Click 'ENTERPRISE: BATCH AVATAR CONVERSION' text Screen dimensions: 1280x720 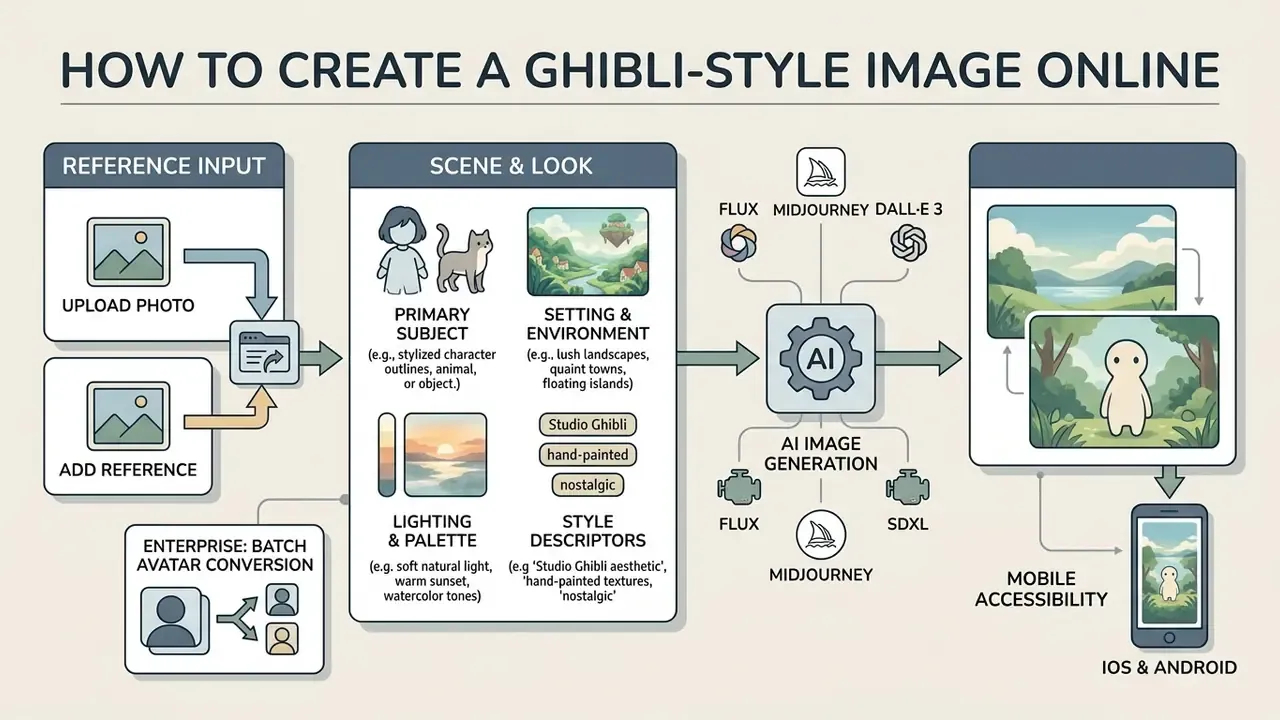226,554
